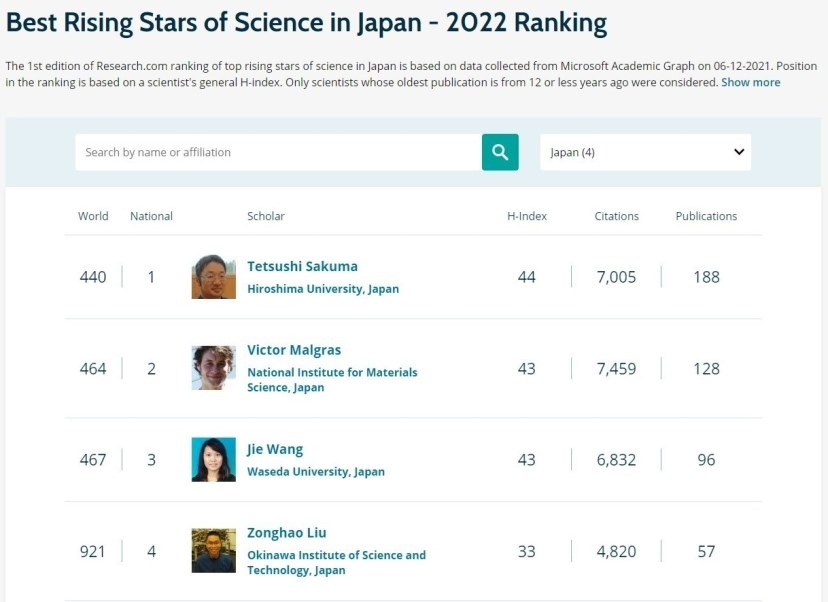Open Jie Wang scholar name link
The image size is (828, 602).
tap(275, 449)
